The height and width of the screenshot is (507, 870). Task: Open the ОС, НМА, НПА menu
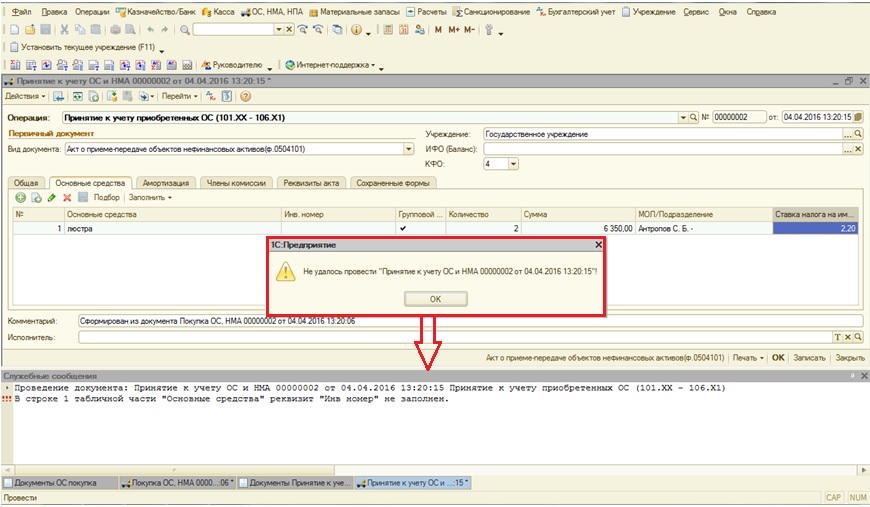pyautogui.click(x=272, y=12)
